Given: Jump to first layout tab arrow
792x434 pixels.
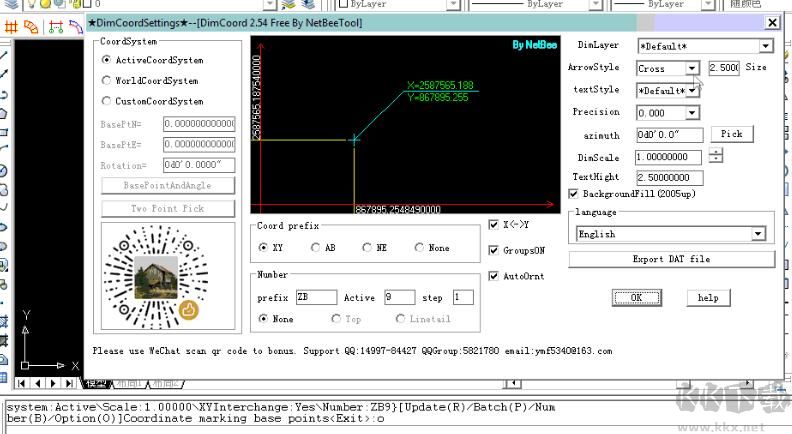Looking at the screenshot, I should coord(21,383).
